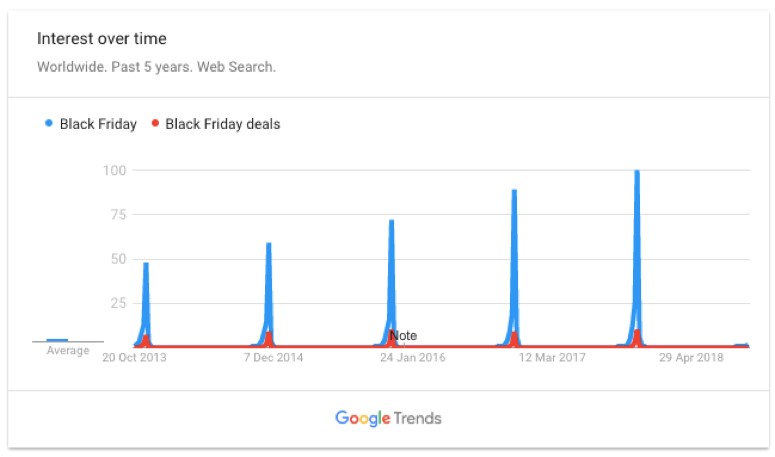
Task: Click the Average label under the bar
Action: point(68,350)
